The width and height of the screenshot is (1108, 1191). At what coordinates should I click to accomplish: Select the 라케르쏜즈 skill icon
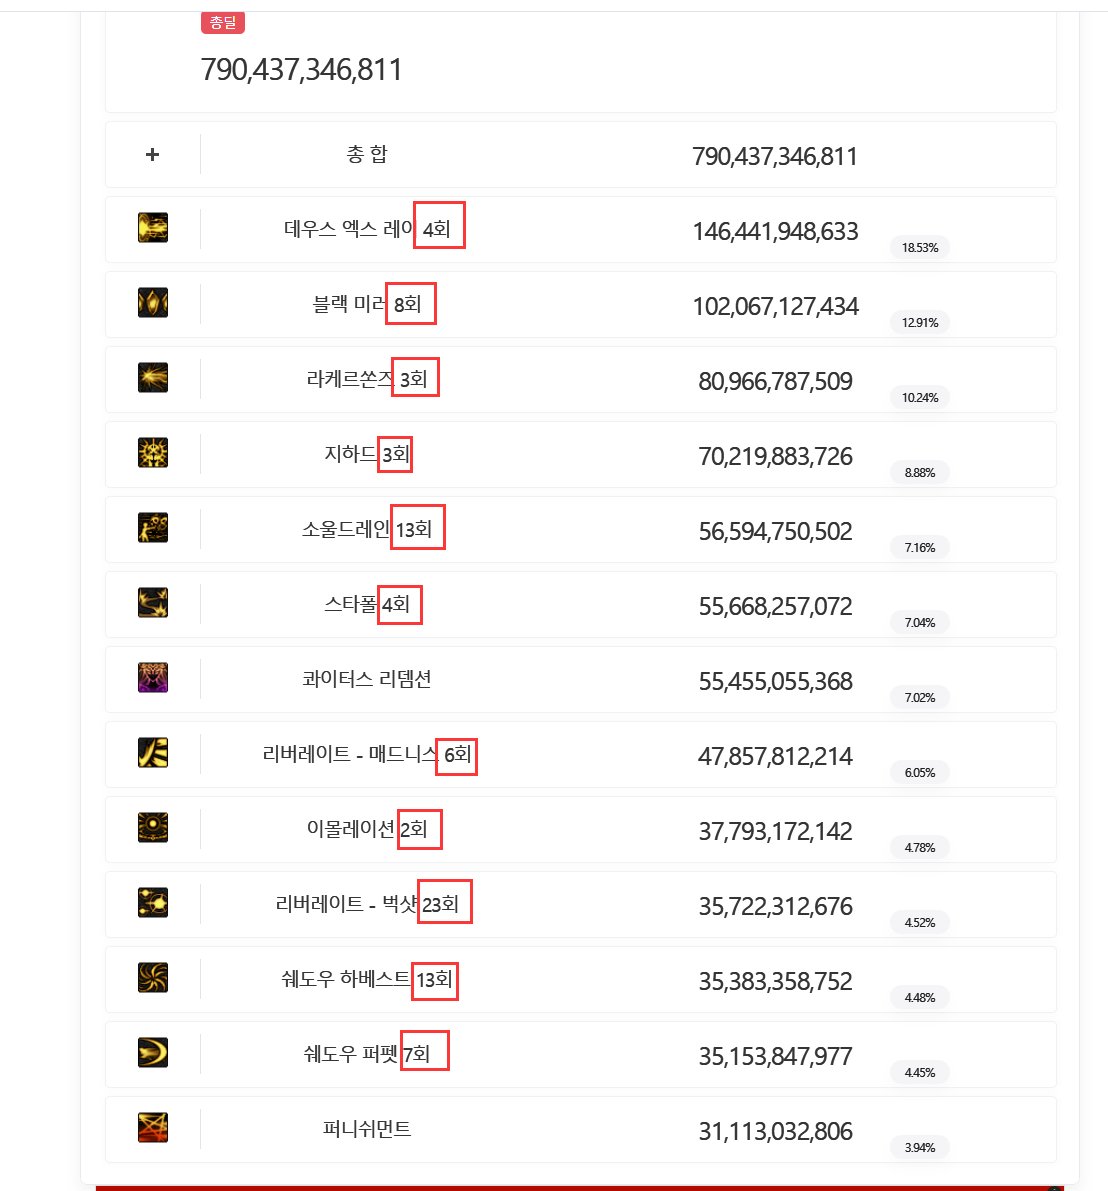coord(153,378)
